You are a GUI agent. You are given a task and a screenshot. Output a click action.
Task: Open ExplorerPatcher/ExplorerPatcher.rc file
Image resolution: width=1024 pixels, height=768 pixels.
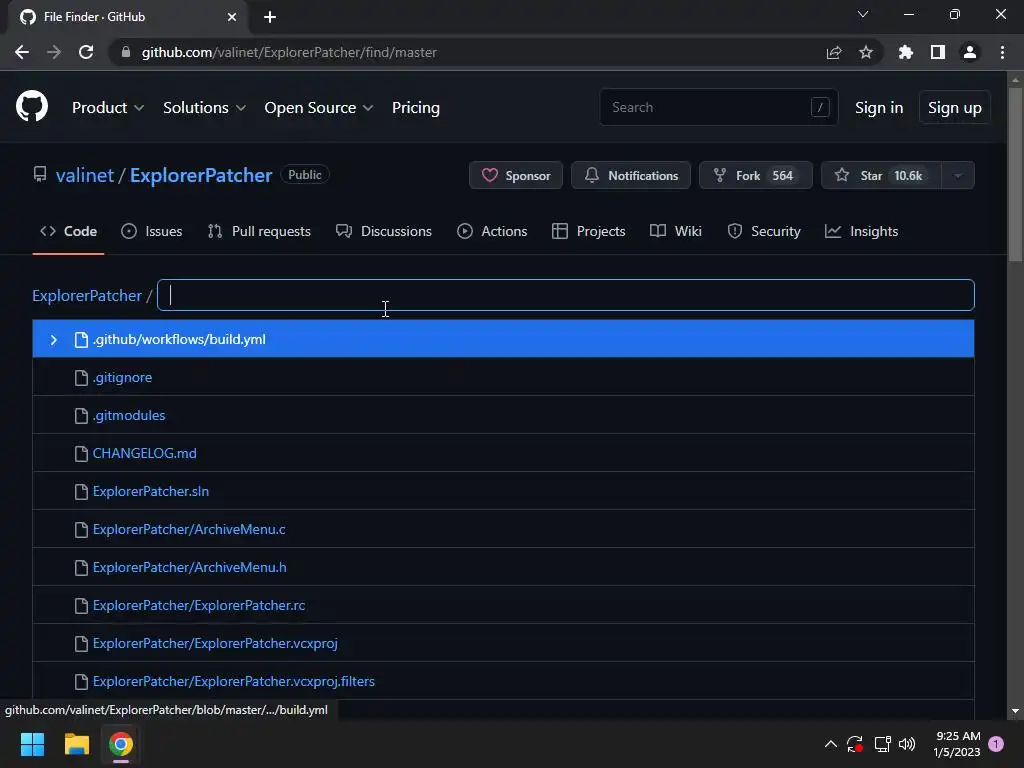199,605
